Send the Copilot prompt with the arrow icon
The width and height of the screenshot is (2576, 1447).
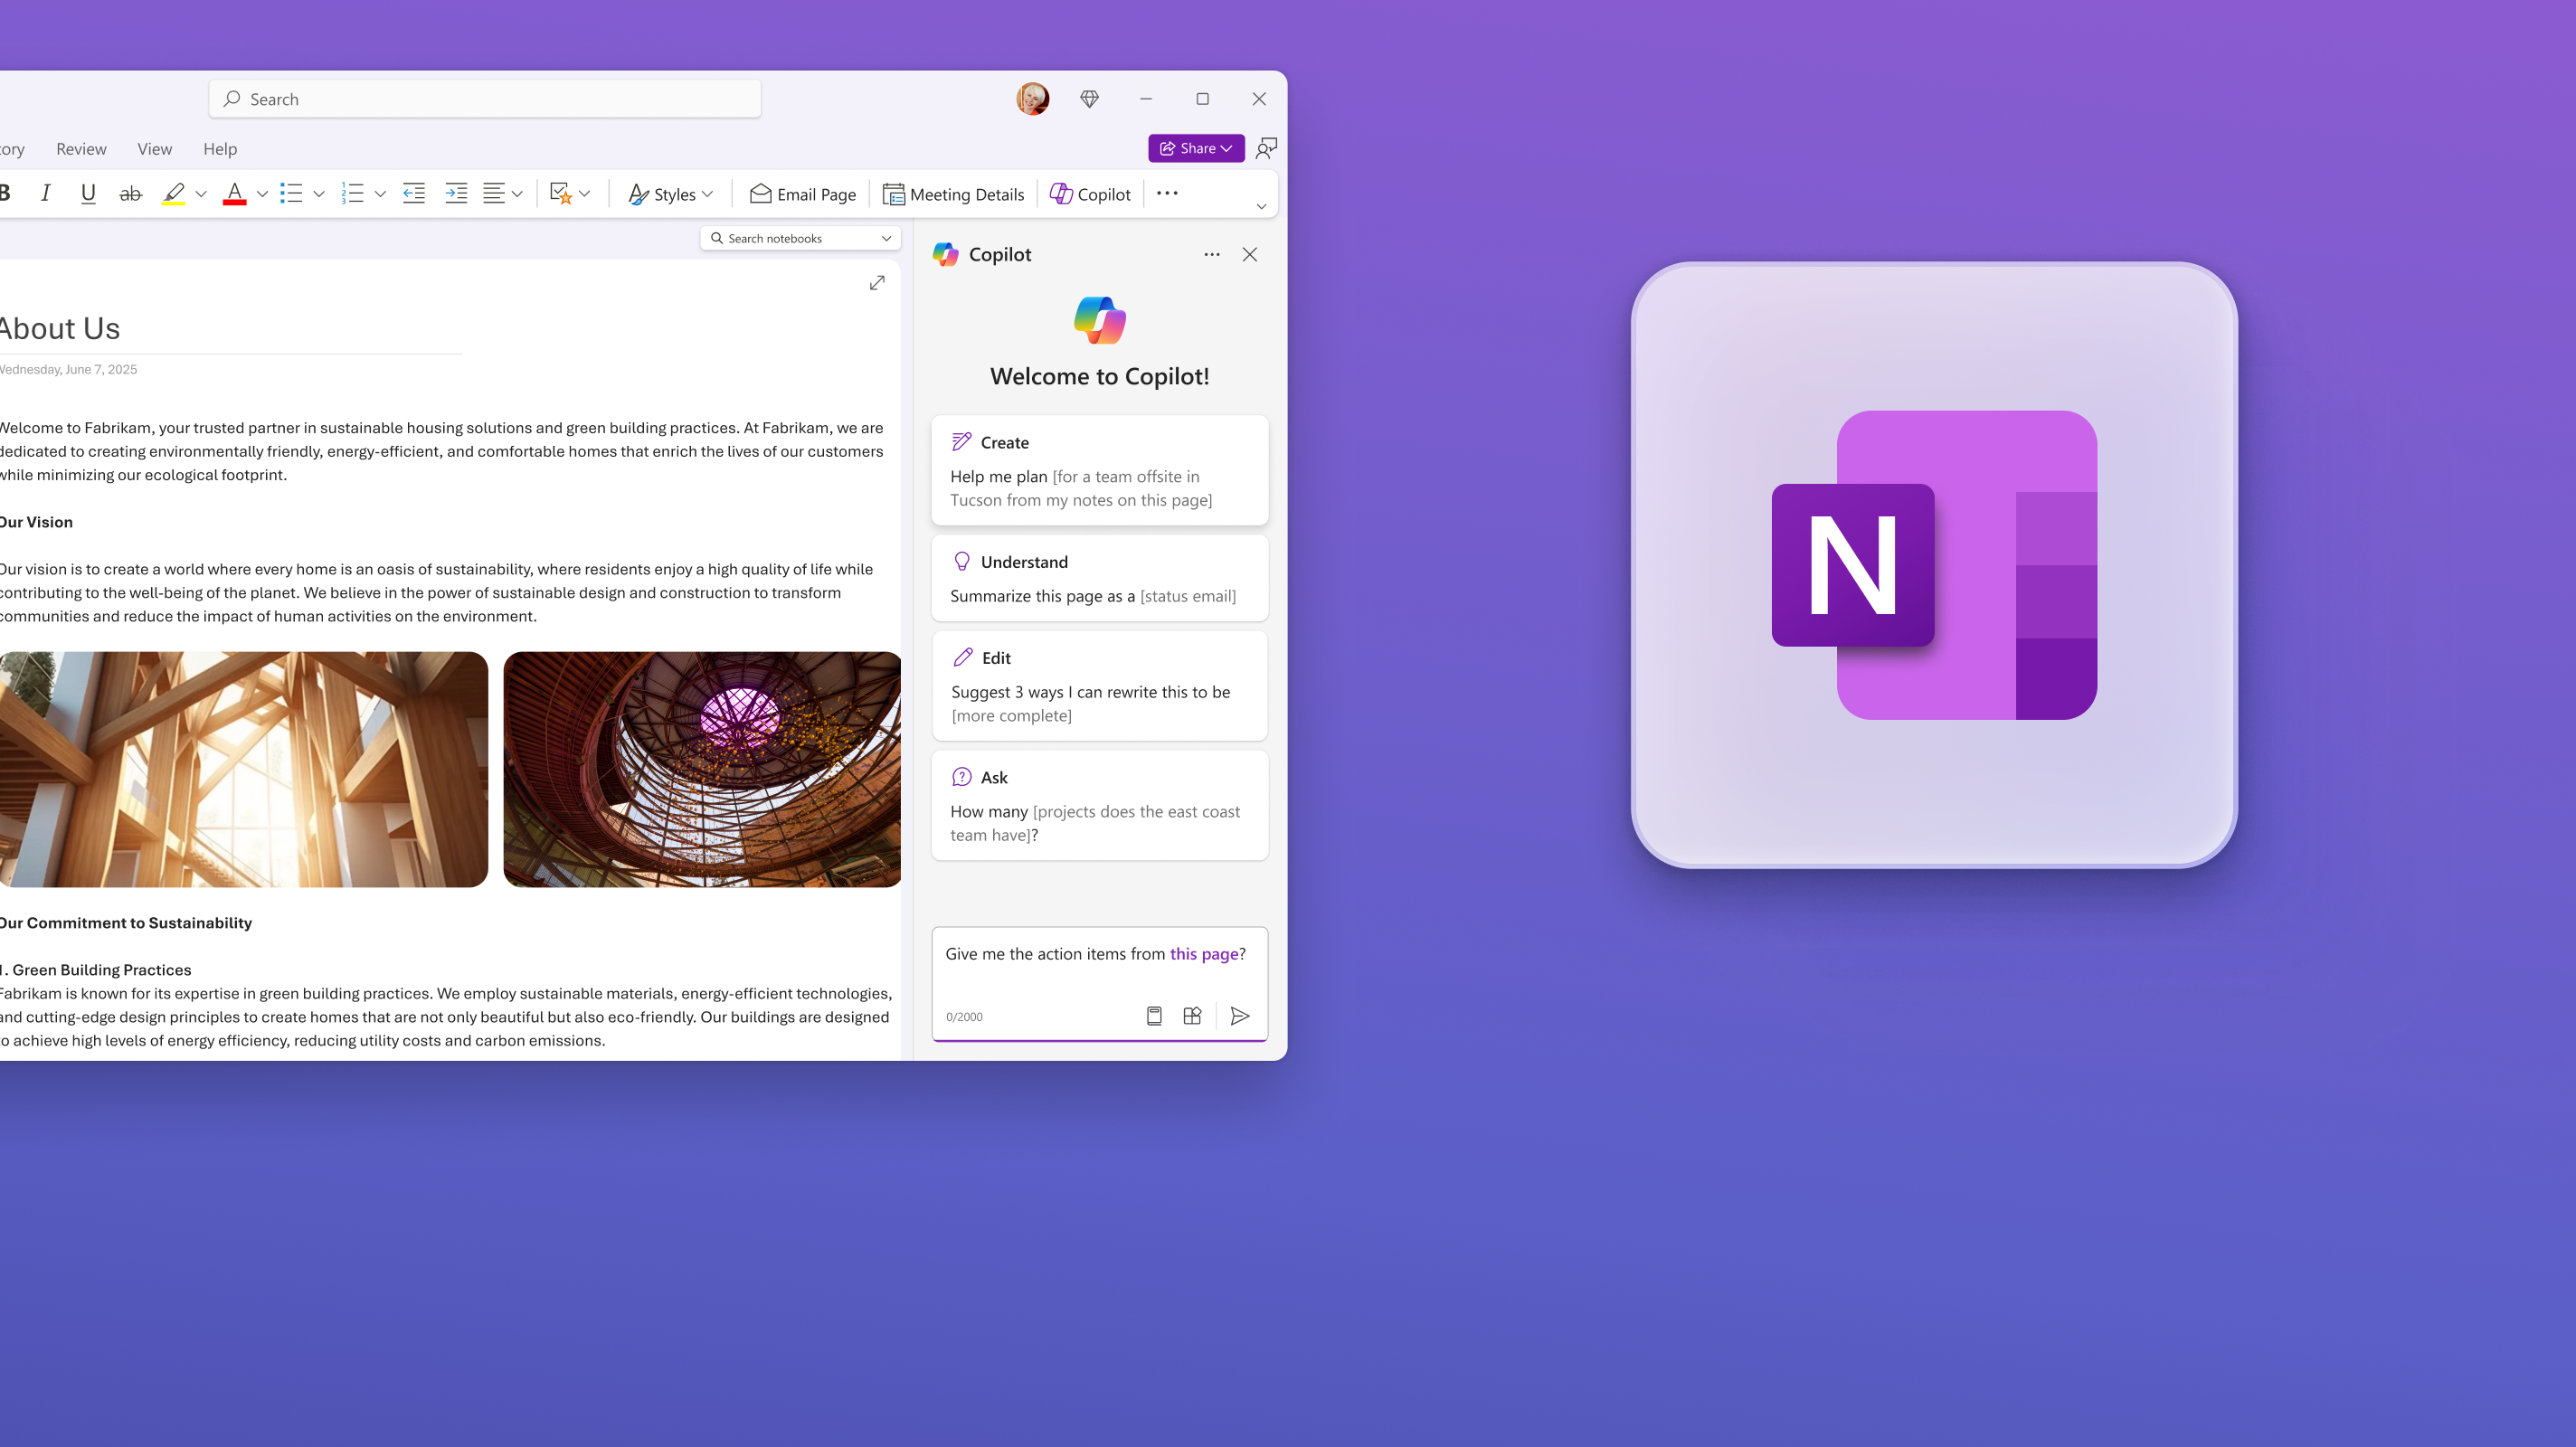click(1241, 1016)
